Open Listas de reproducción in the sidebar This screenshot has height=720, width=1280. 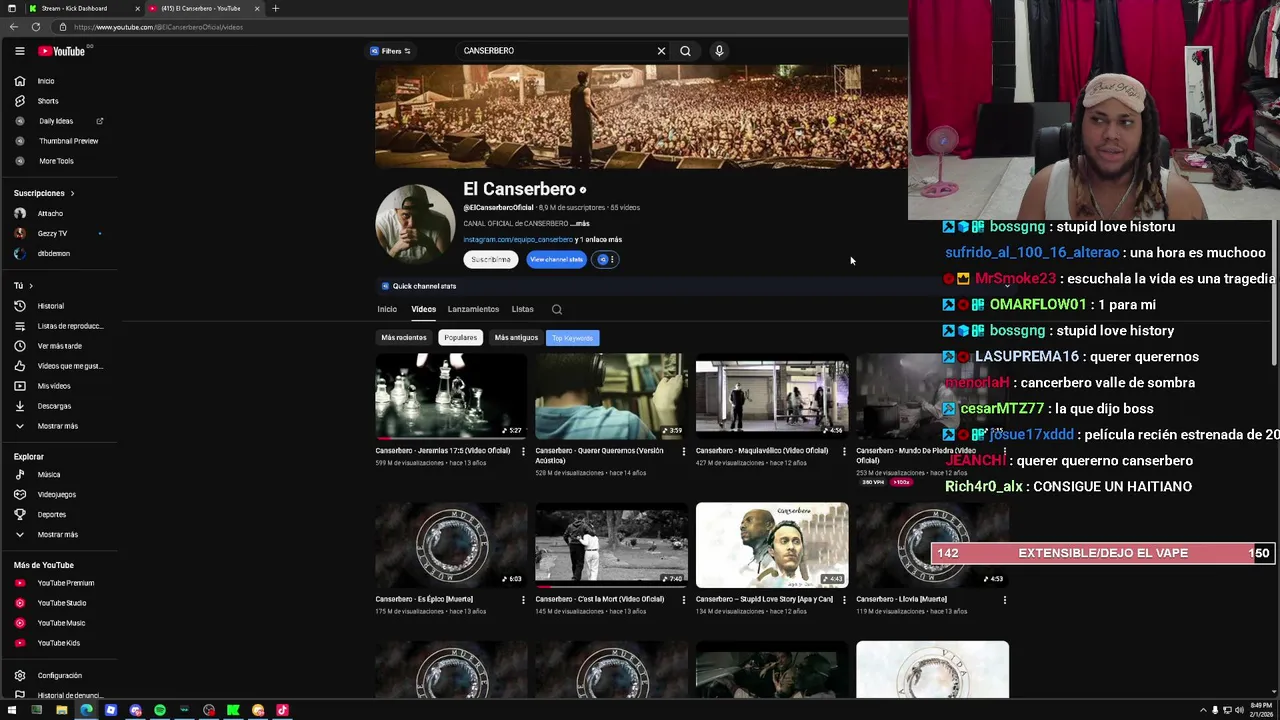pyautogui.click(x=70, y=326)
